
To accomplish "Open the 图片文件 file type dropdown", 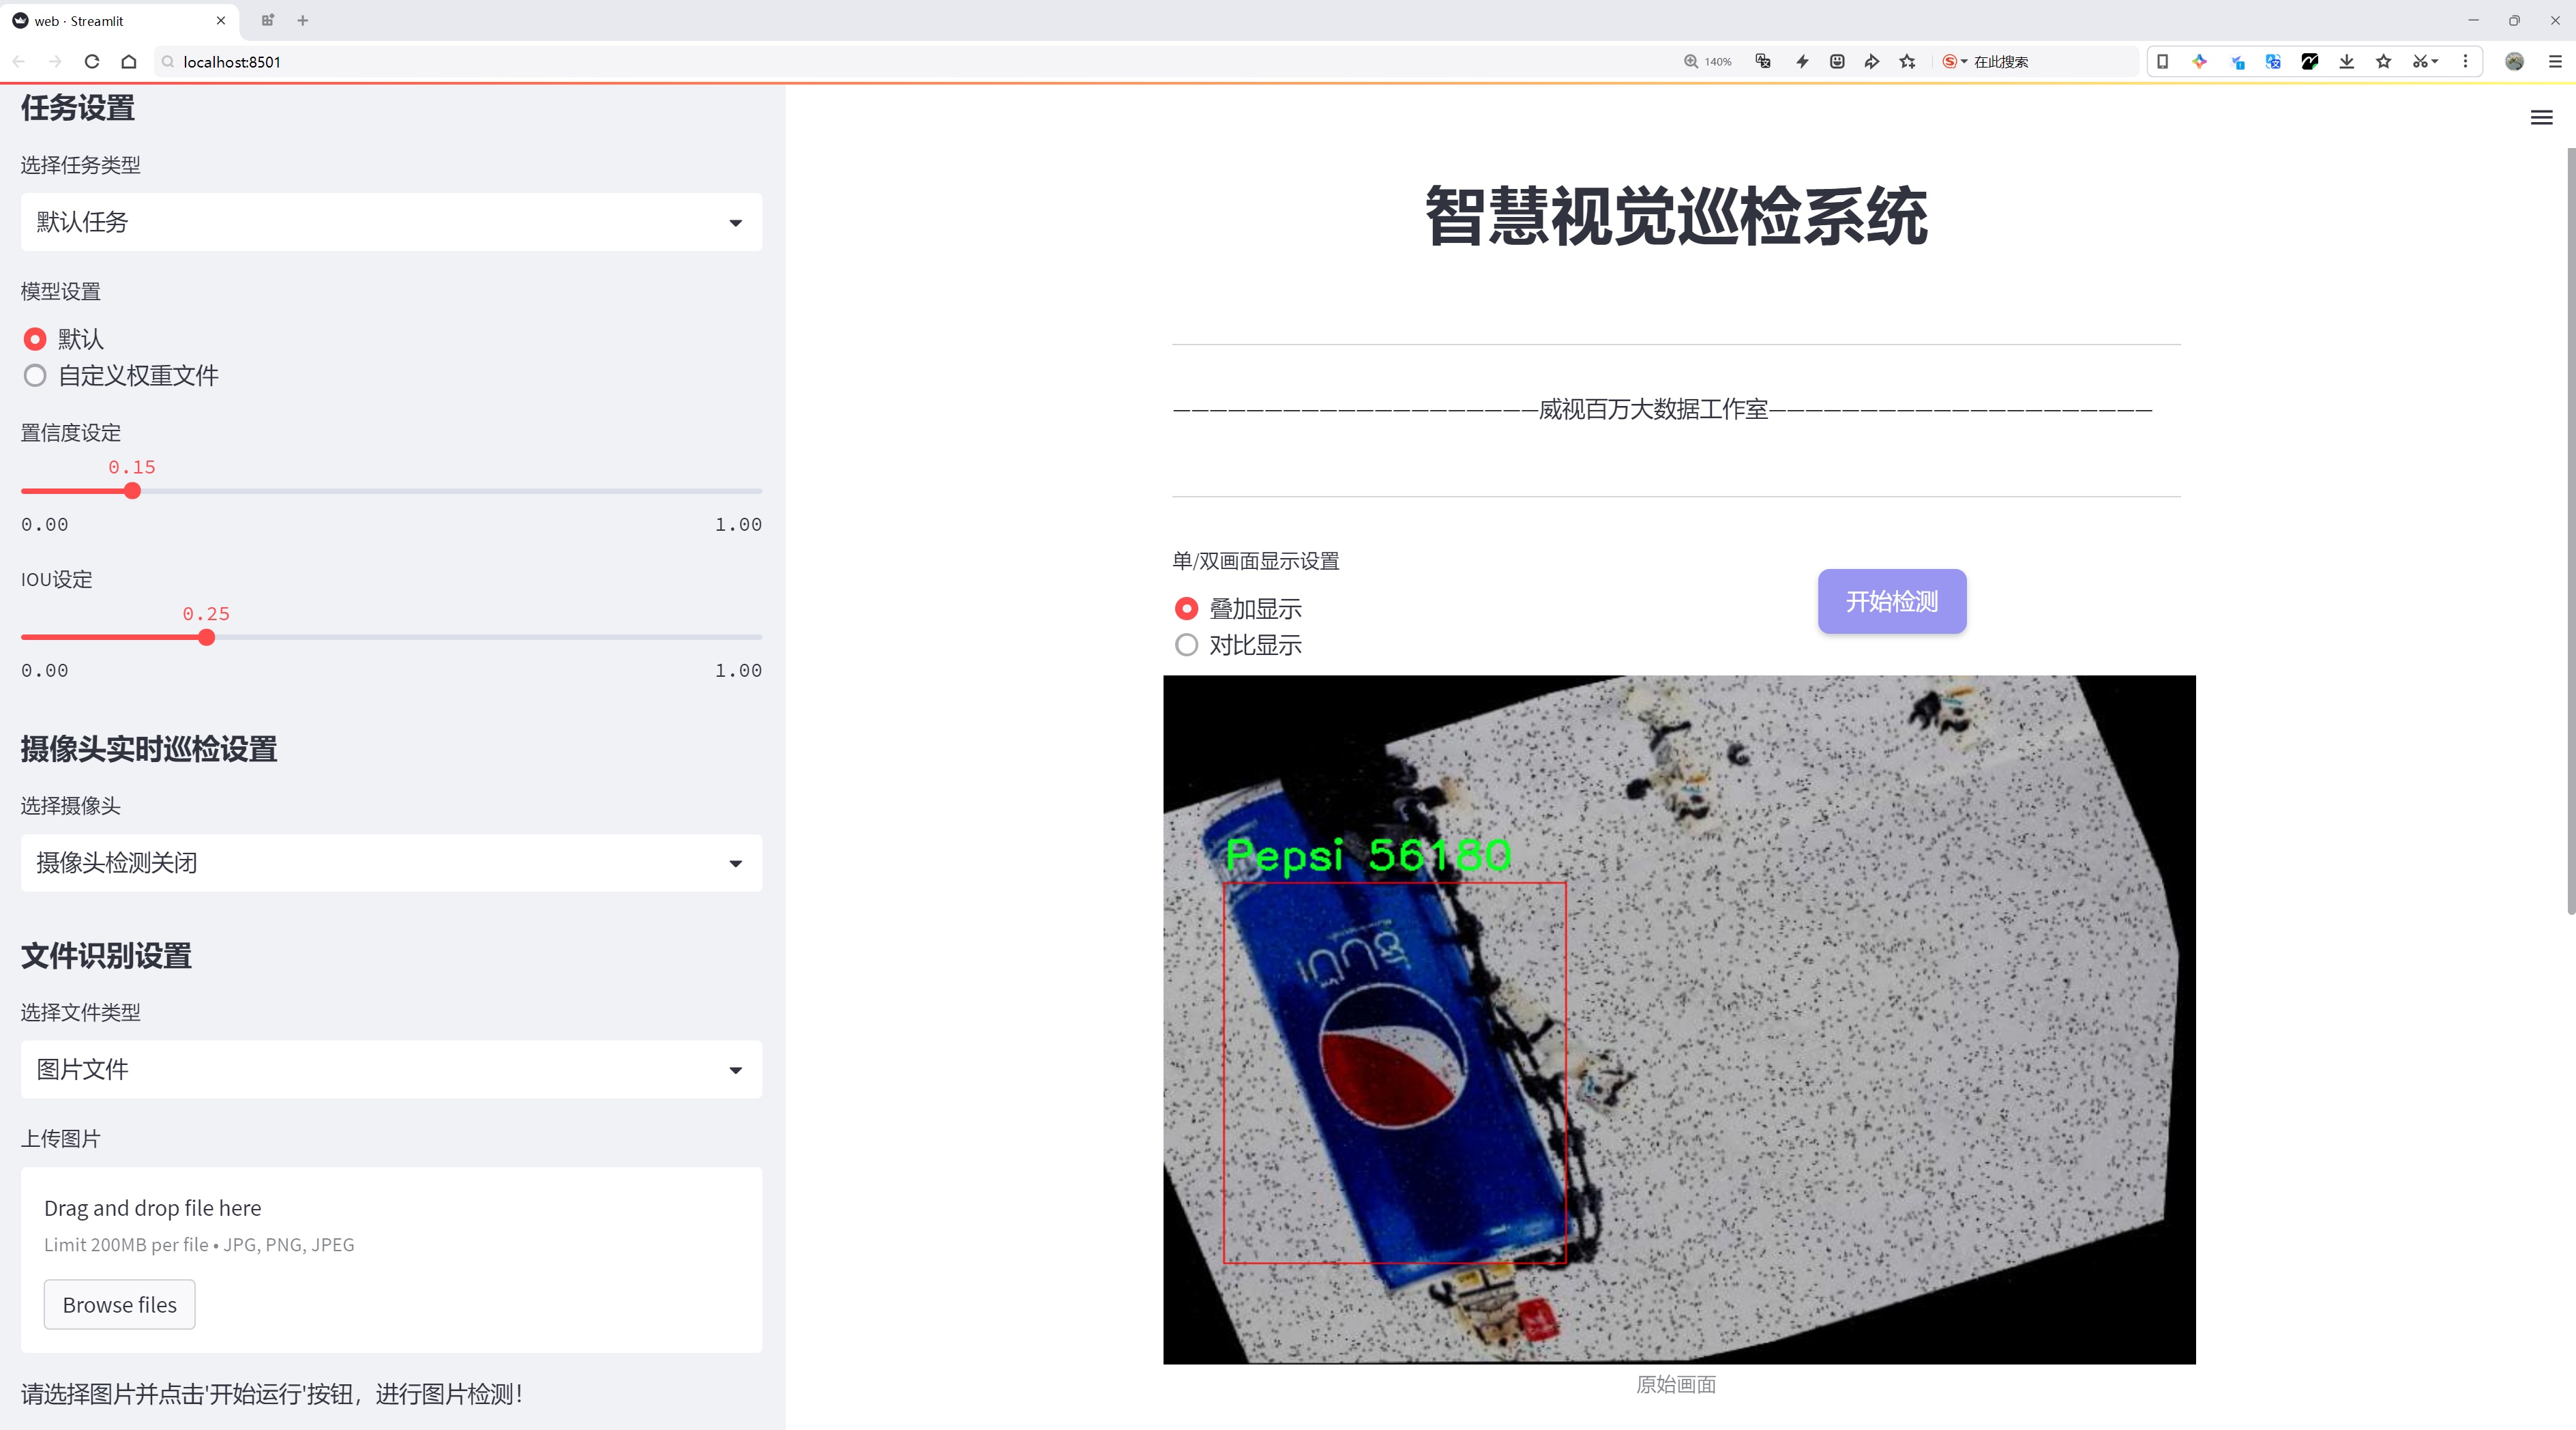I will click(x=391, y=1069).
